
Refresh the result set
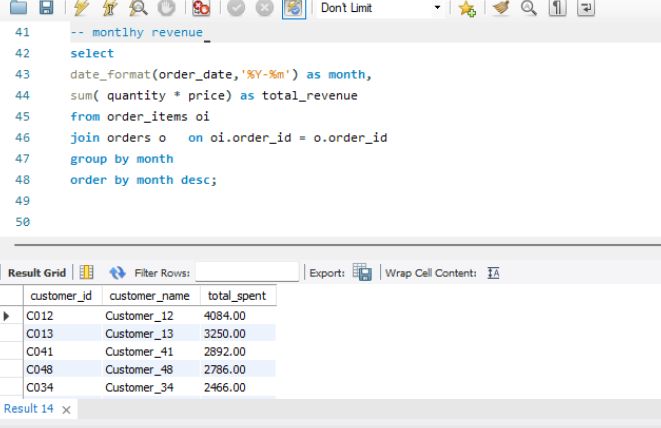(117, 272)
